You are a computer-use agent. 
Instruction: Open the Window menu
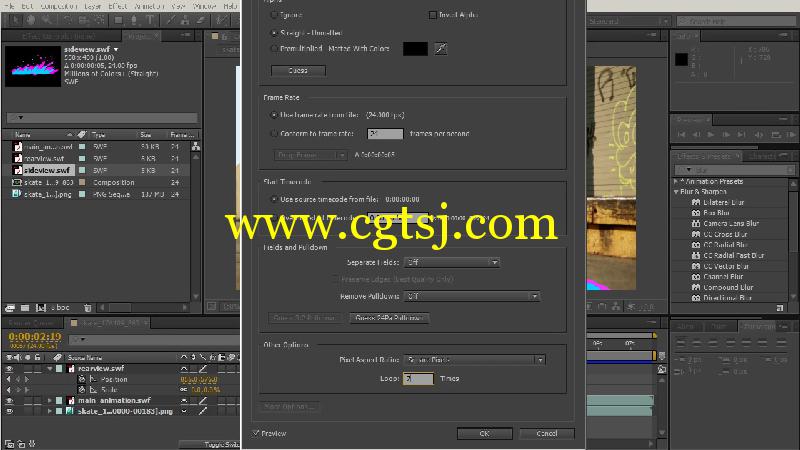(205, 6)
